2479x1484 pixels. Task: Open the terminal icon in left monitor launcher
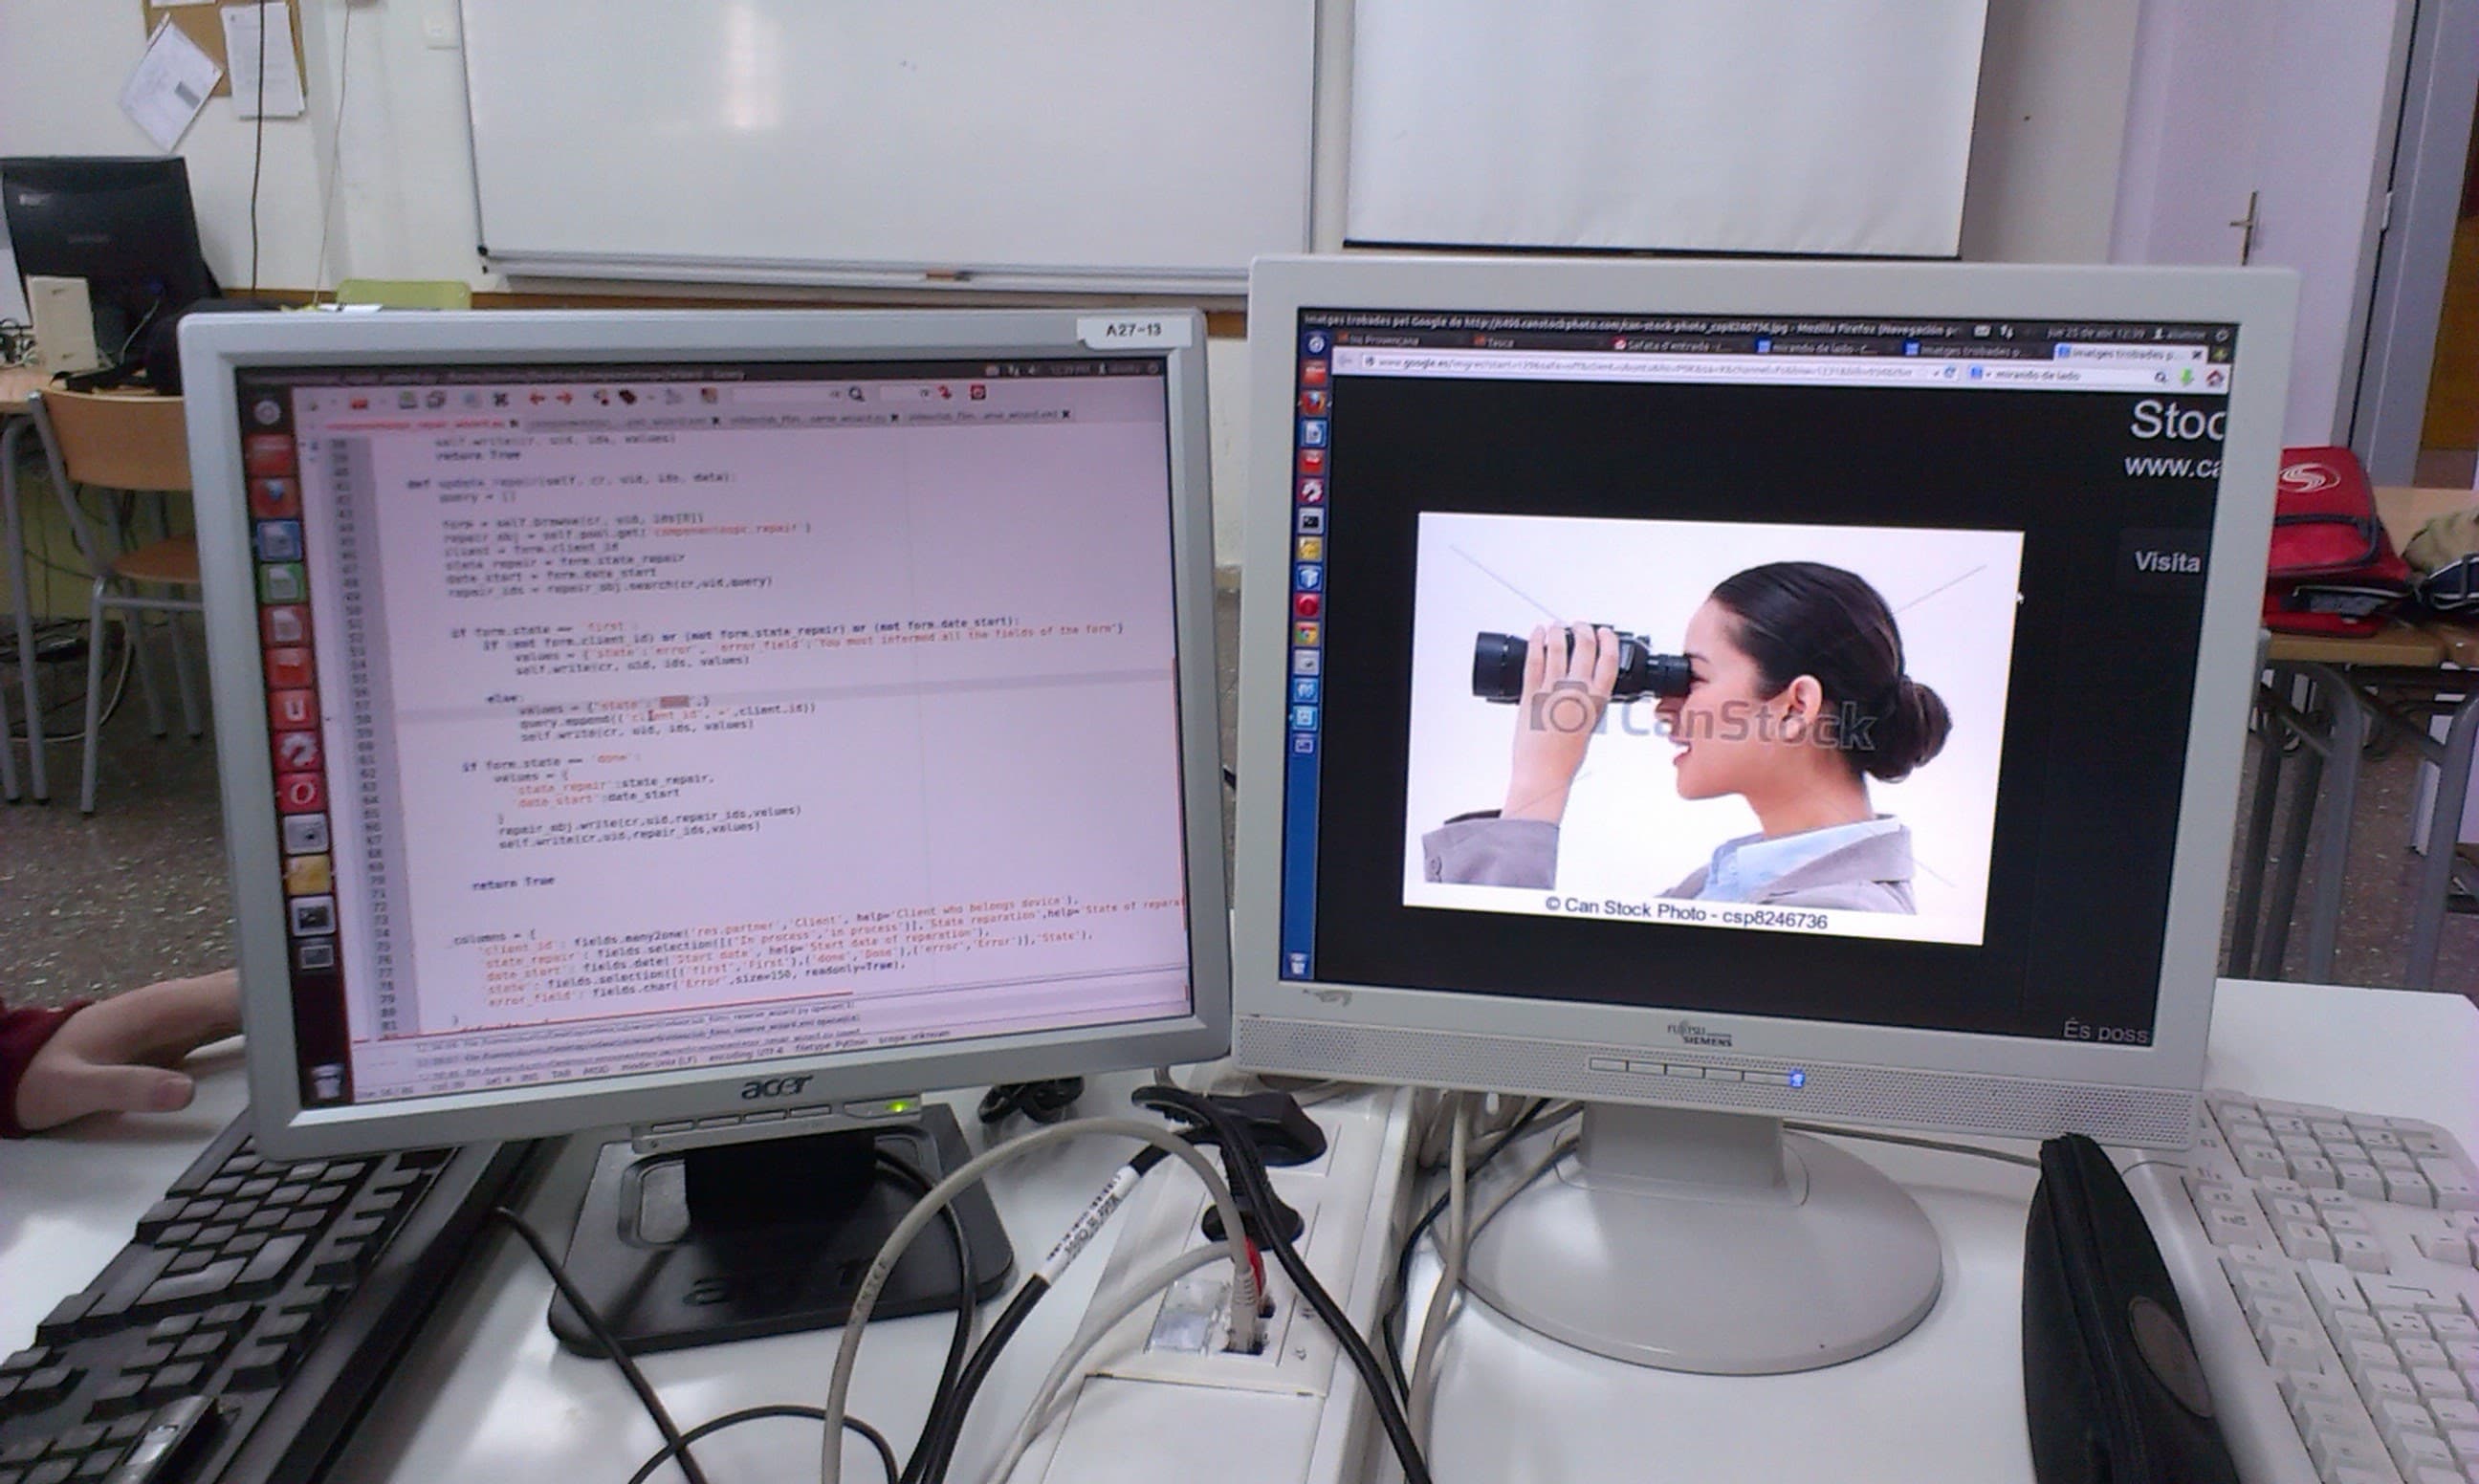(x=313, y=916)
